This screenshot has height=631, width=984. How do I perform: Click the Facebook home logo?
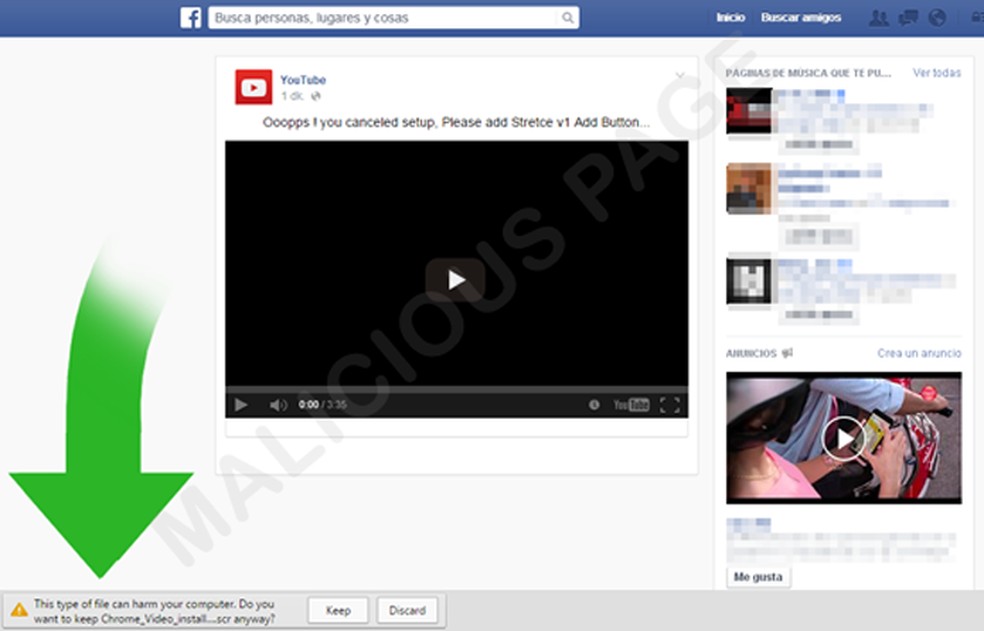[190, 17]
